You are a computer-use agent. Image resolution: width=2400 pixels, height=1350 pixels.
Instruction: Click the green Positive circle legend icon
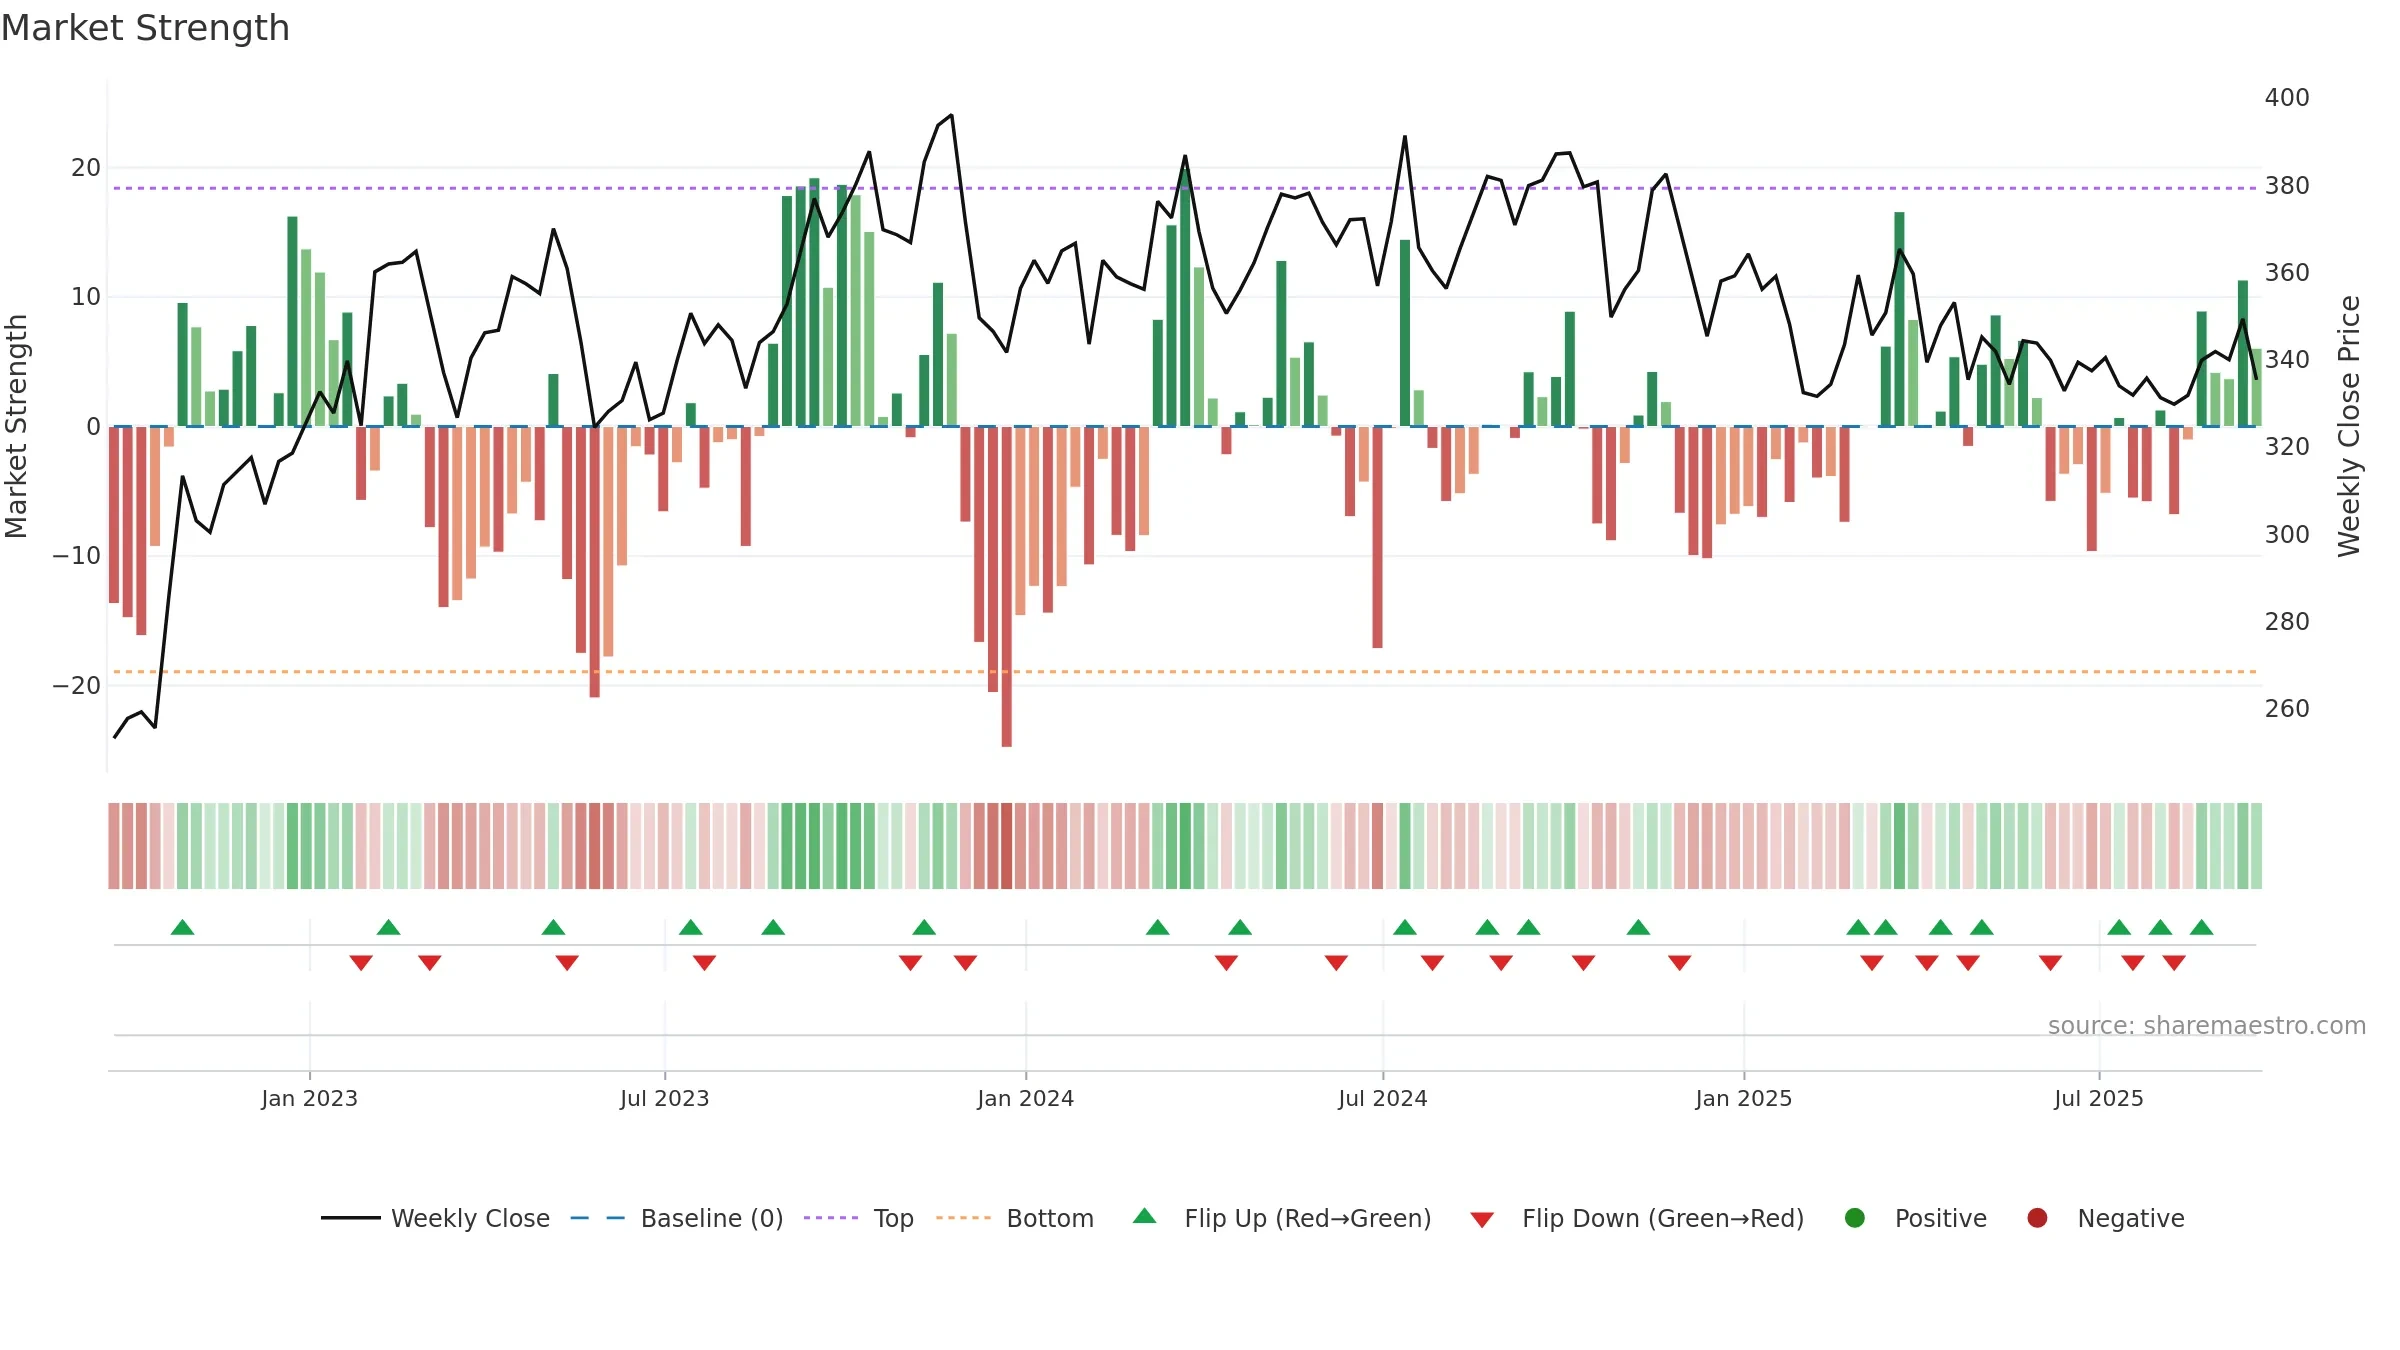[1855, 1218]
